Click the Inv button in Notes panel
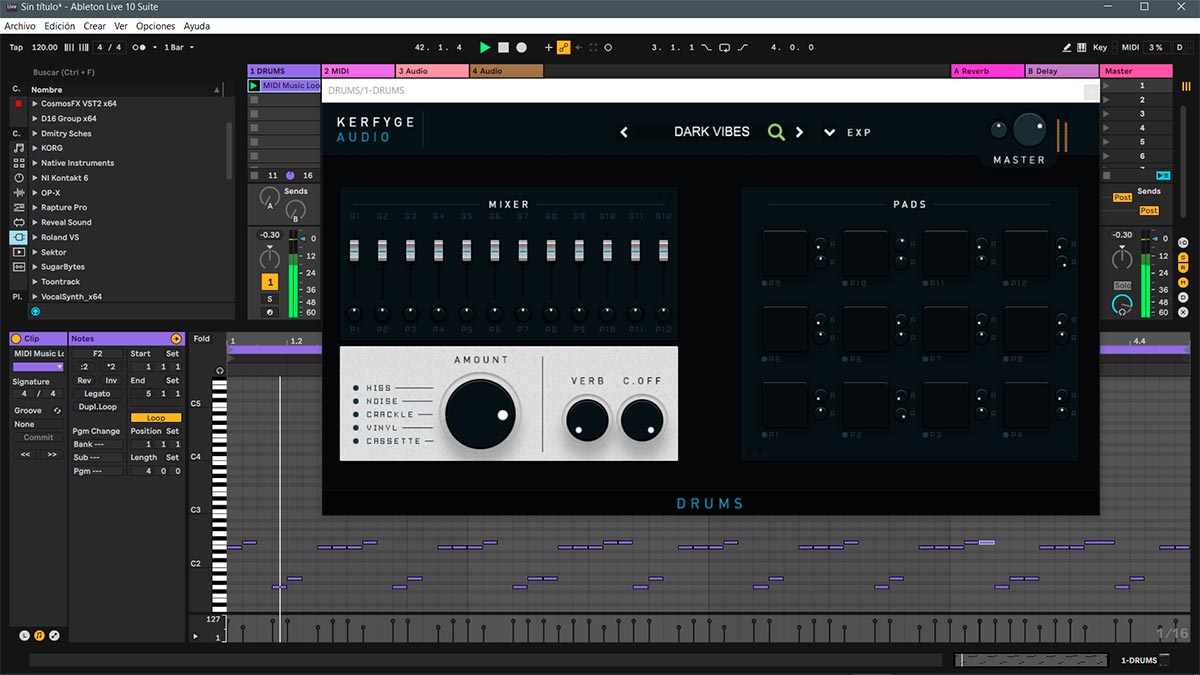 point(111,380)
